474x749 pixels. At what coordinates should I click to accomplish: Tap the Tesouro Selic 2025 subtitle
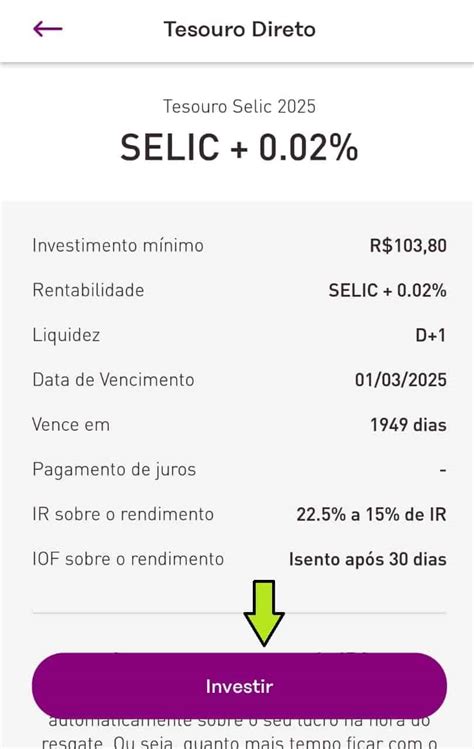coord(239,106)
